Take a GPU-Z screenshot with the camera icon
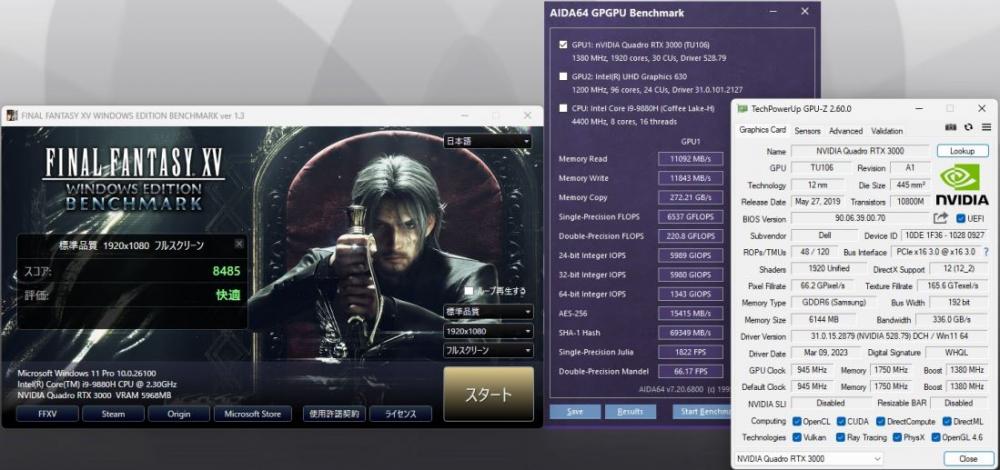This screenshot has width=1000, height=470. (951, 128)
